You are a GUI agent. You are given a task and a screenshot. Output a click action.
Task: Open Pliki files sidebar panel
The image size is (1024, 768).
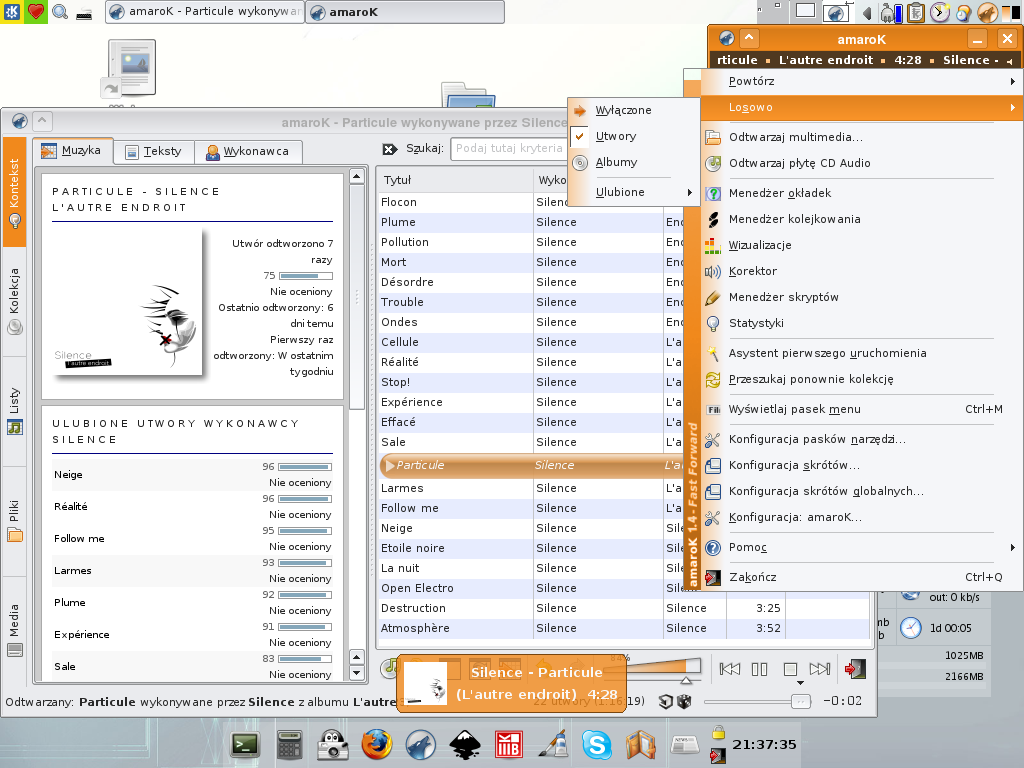(14, 521)
